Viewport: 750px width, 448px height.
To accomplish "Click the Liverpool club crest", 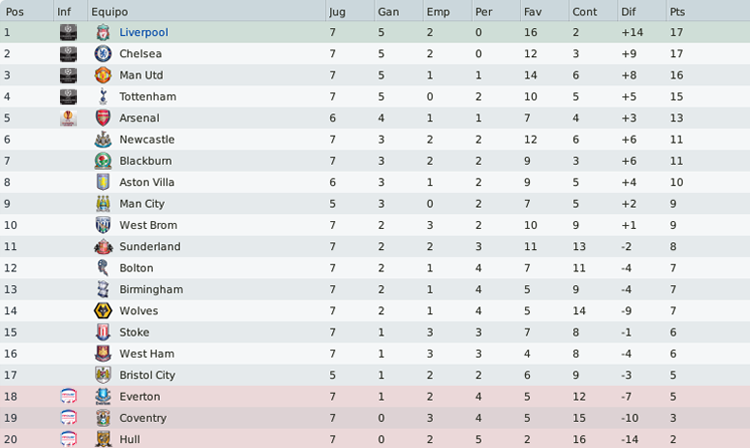I will pyautogui.click(x=103, y=32).
